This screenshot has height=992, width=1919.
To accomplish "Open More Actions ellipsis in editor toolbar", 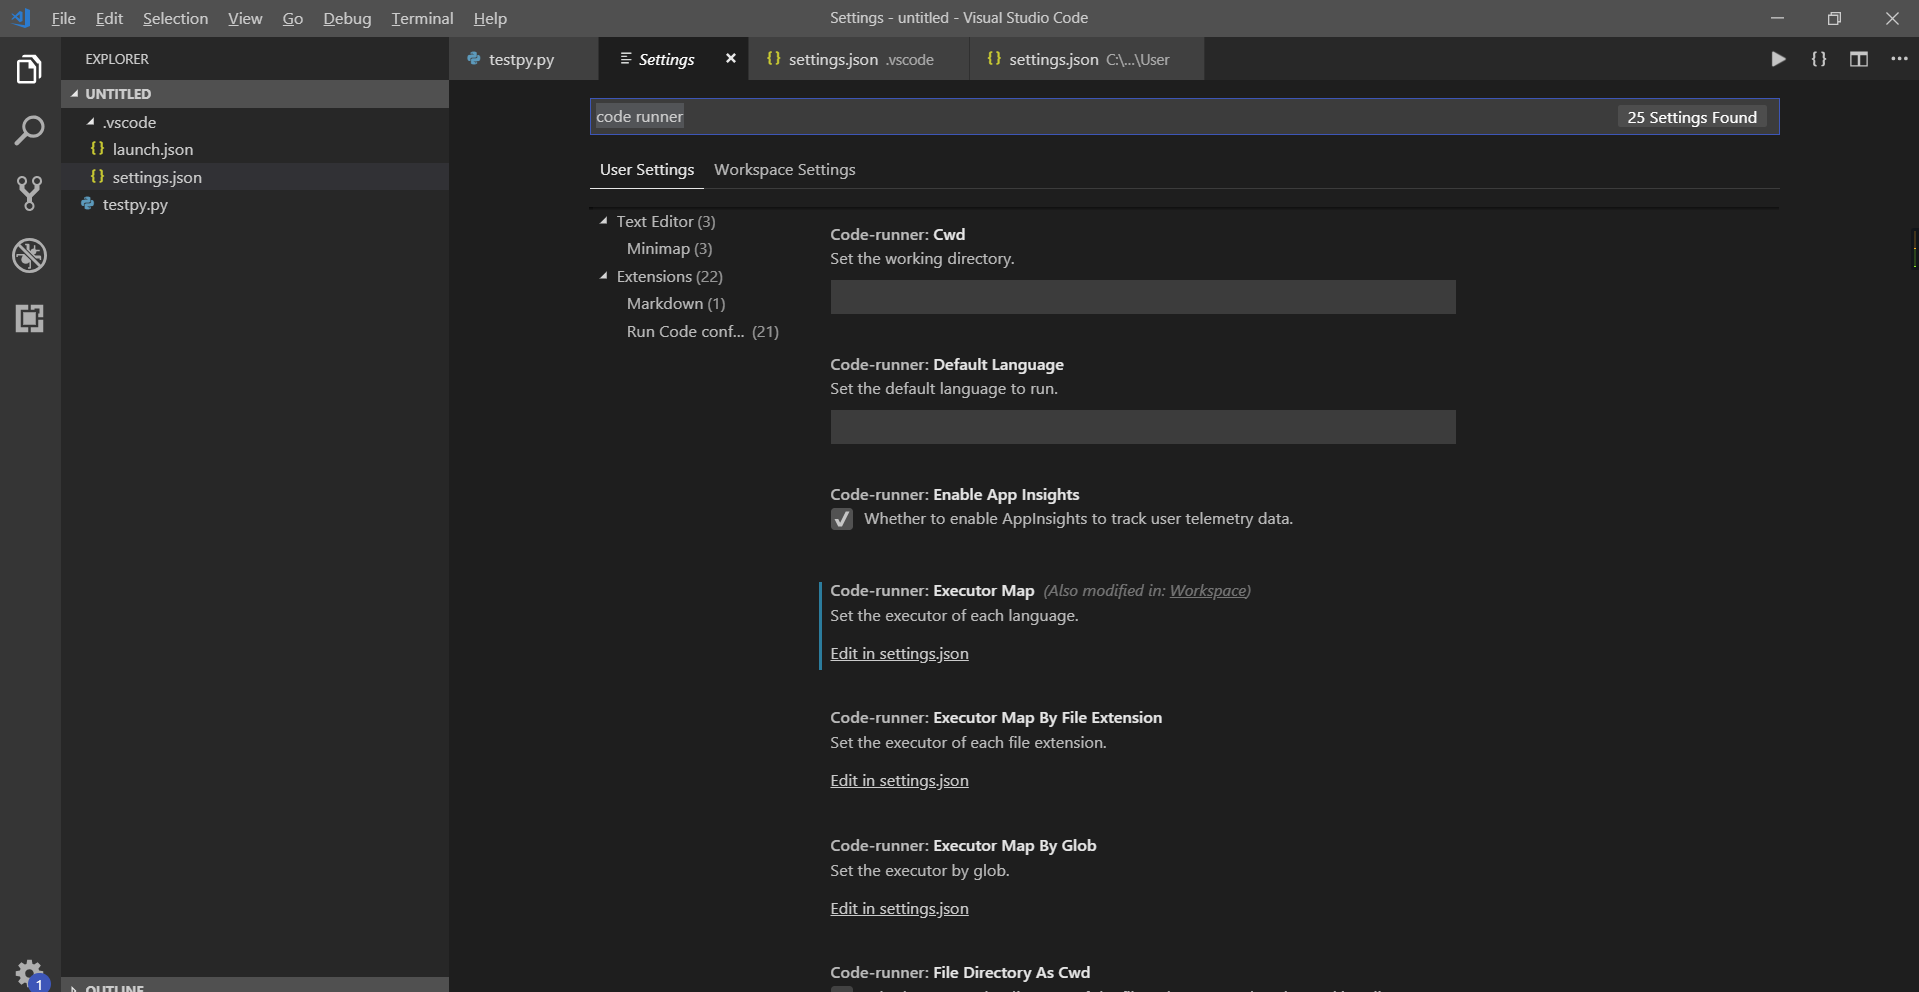I will 1899,59.
